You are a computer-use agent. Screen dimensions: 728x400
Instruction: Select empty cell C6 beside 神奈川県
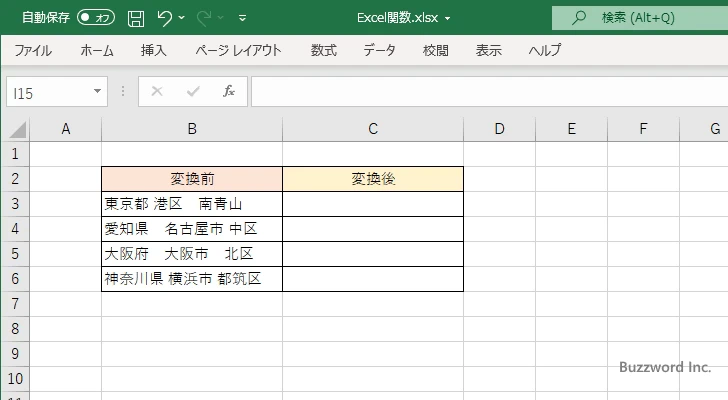[x=373, y=279]
